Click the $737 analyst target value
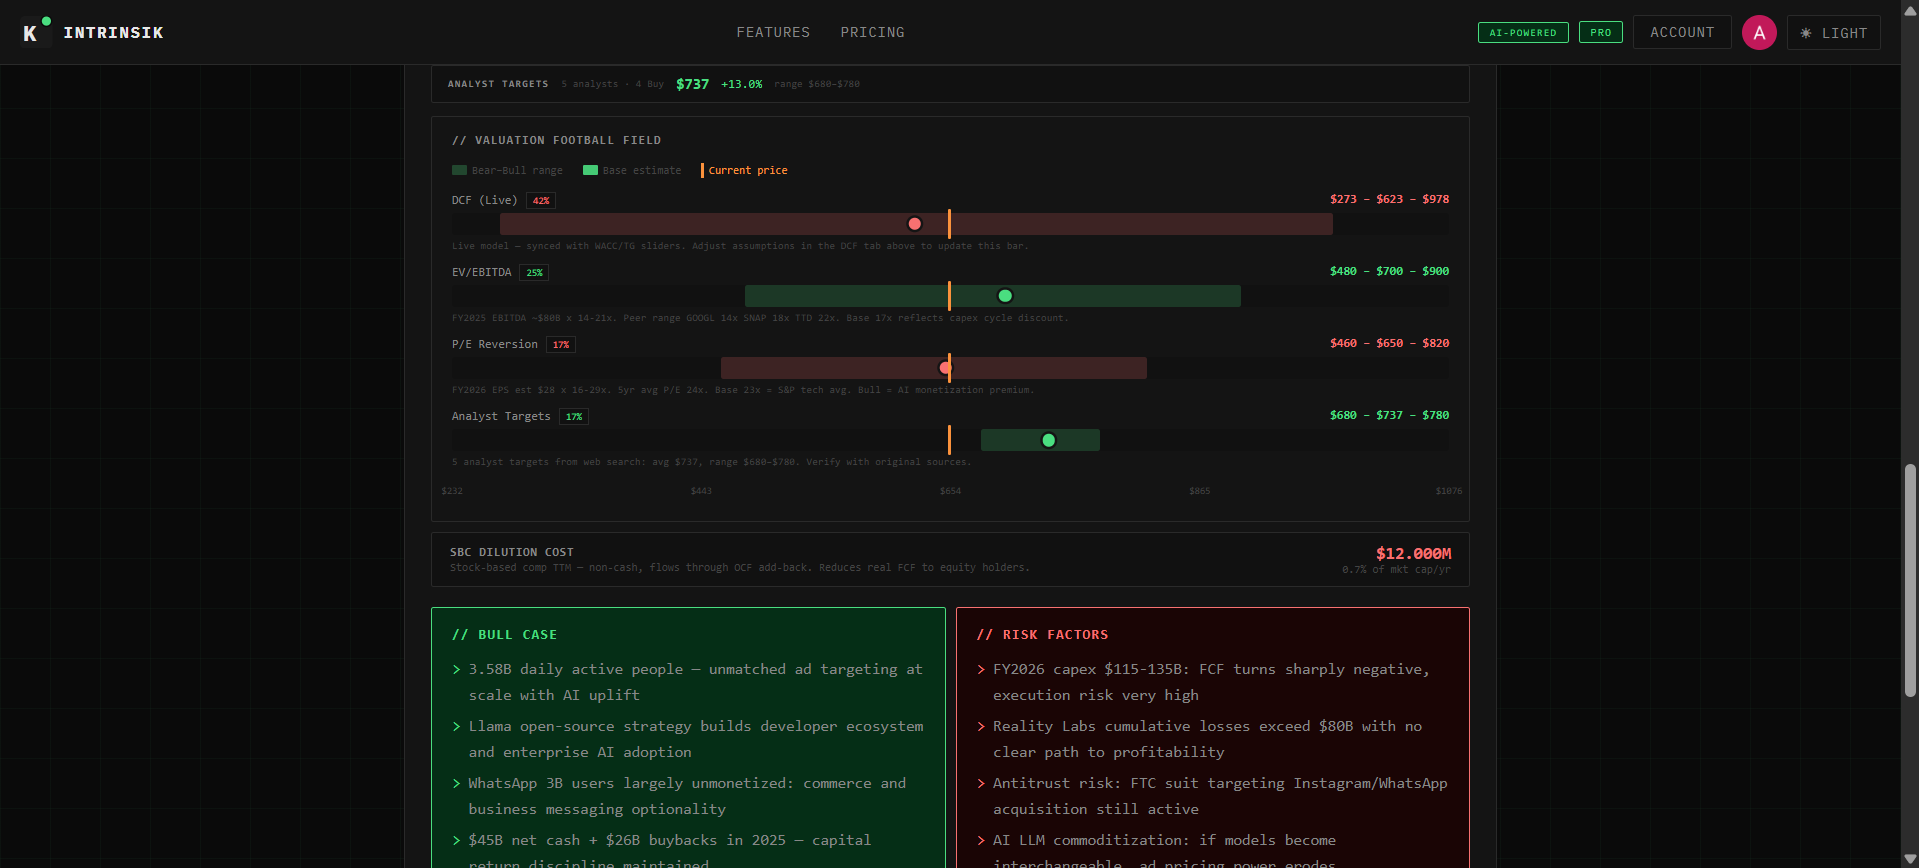 pyautogui.click(x=692, y=84)
